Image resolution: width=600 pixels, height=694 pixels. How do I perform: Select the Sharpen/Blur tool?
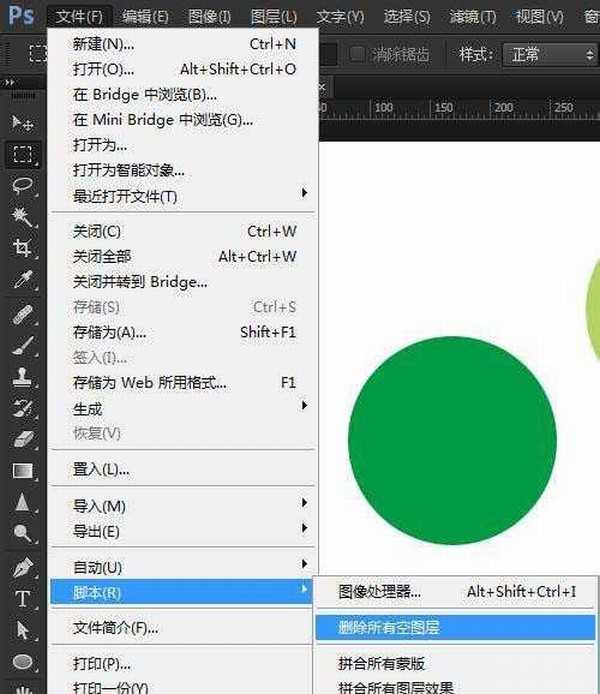(22, 503)
